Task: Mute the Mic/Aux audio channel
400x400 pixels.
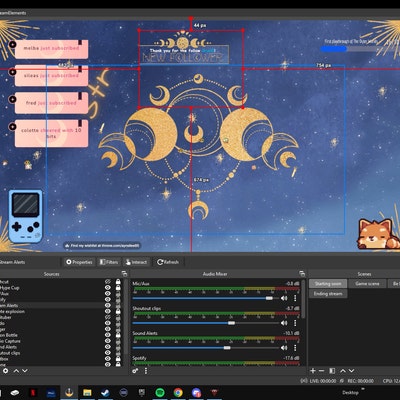Action: point(284,298)
